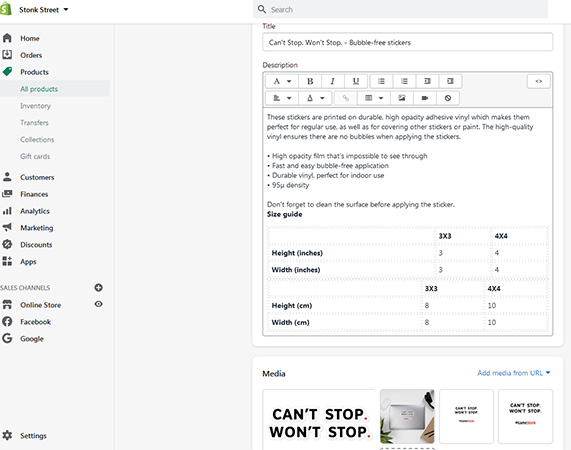Viewport: 571px width, 450px height.
Task: Insert bulleted list
Action: pyautogui.click(x=381, y=81)
